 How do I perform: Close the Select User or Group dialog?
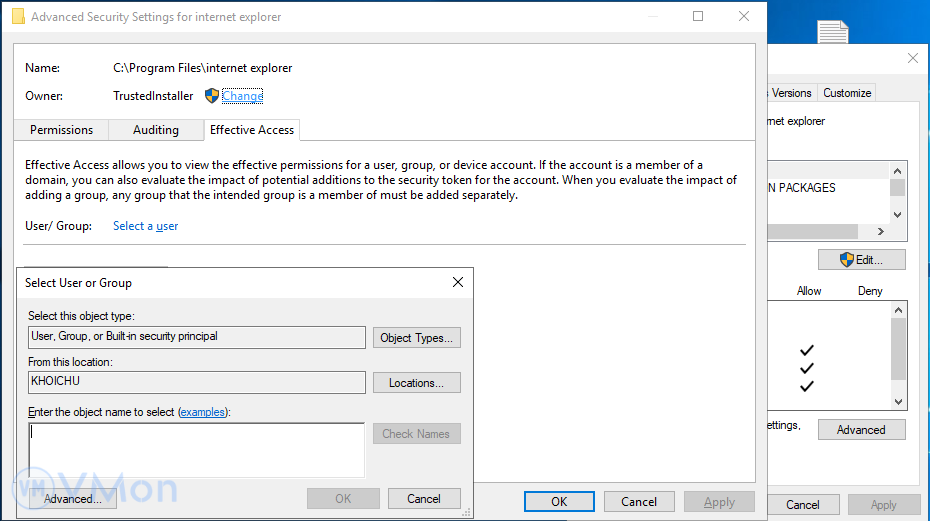pos(458,282)
